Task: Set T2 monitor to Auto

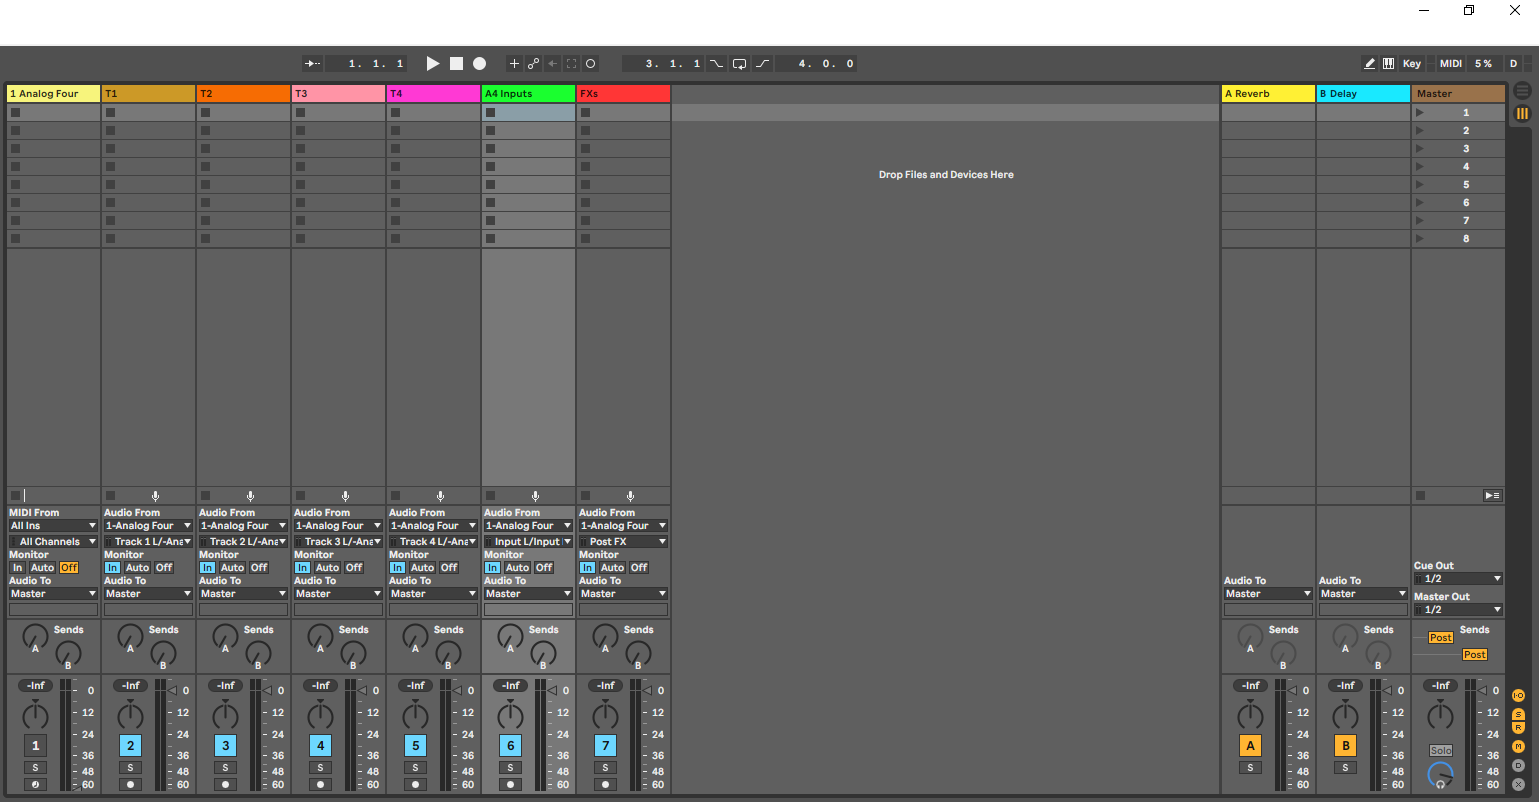Action: (x=232, y=568)
